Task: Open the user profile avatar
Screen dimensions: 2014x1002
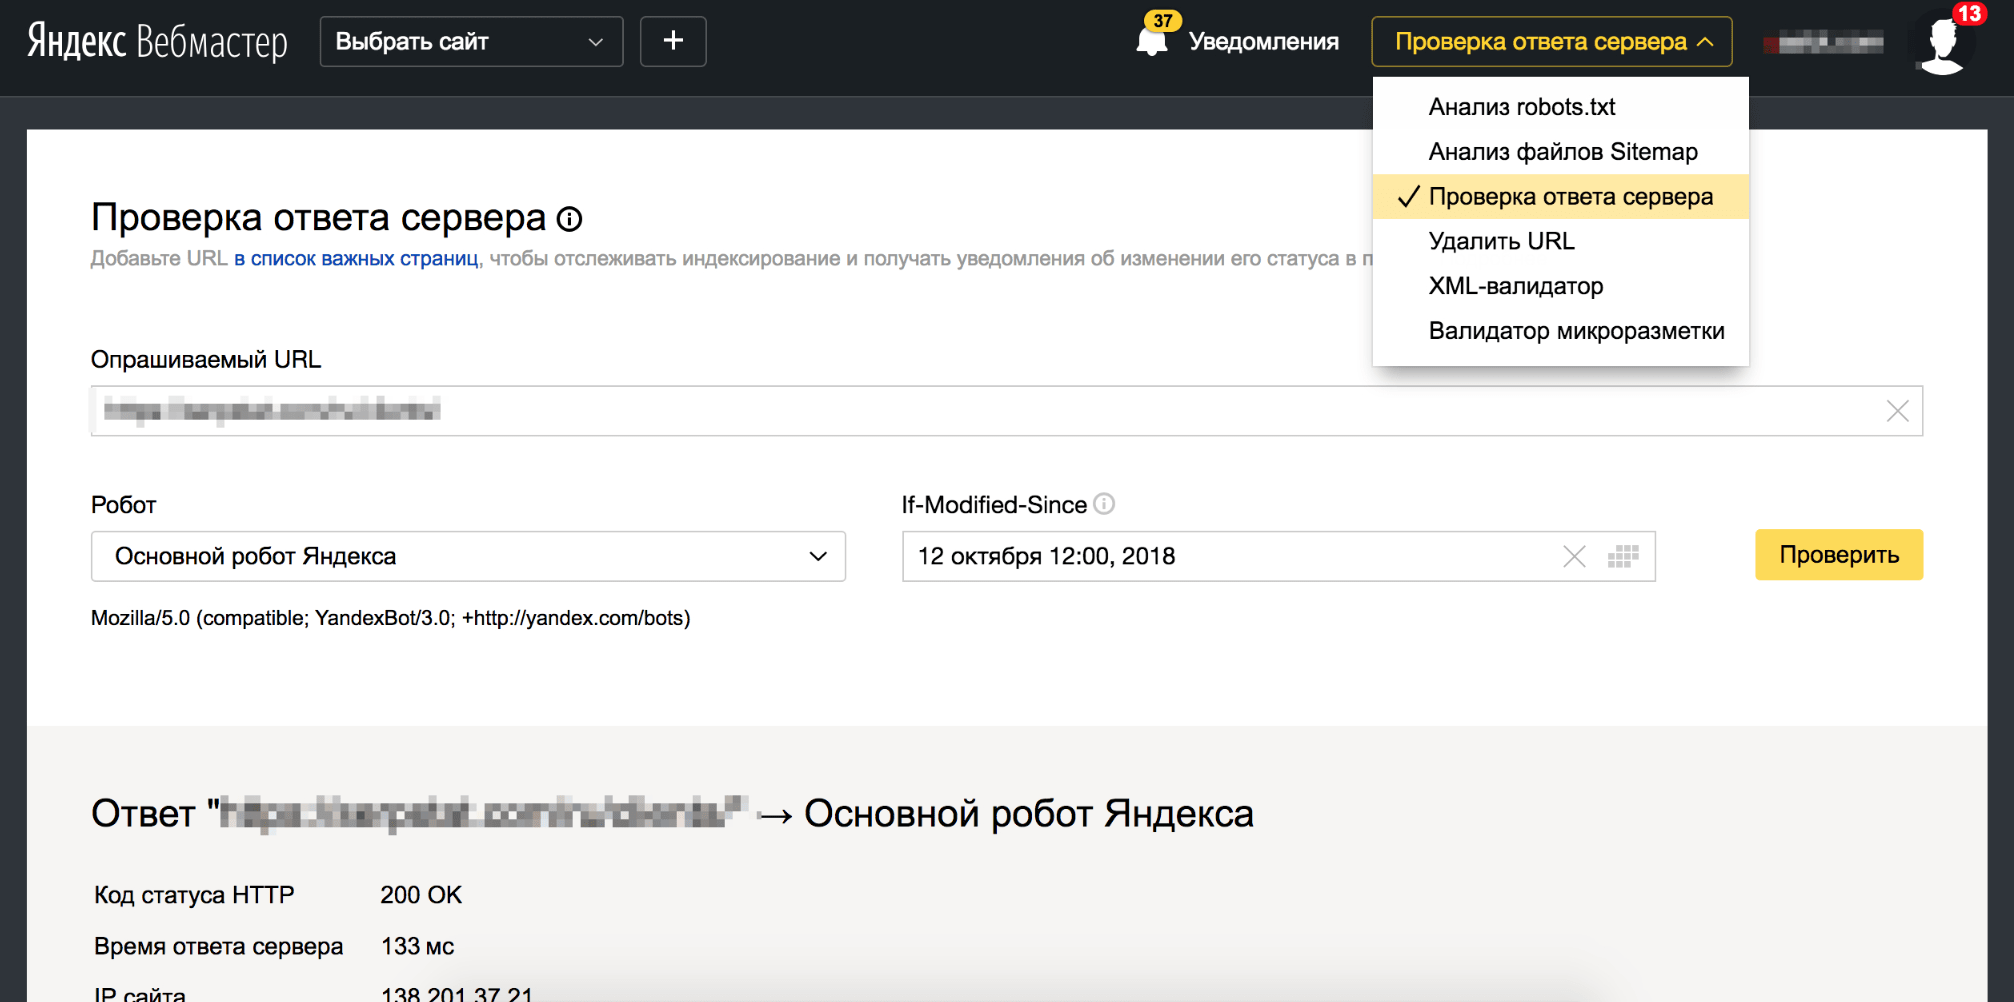Action: (1940, 42)
